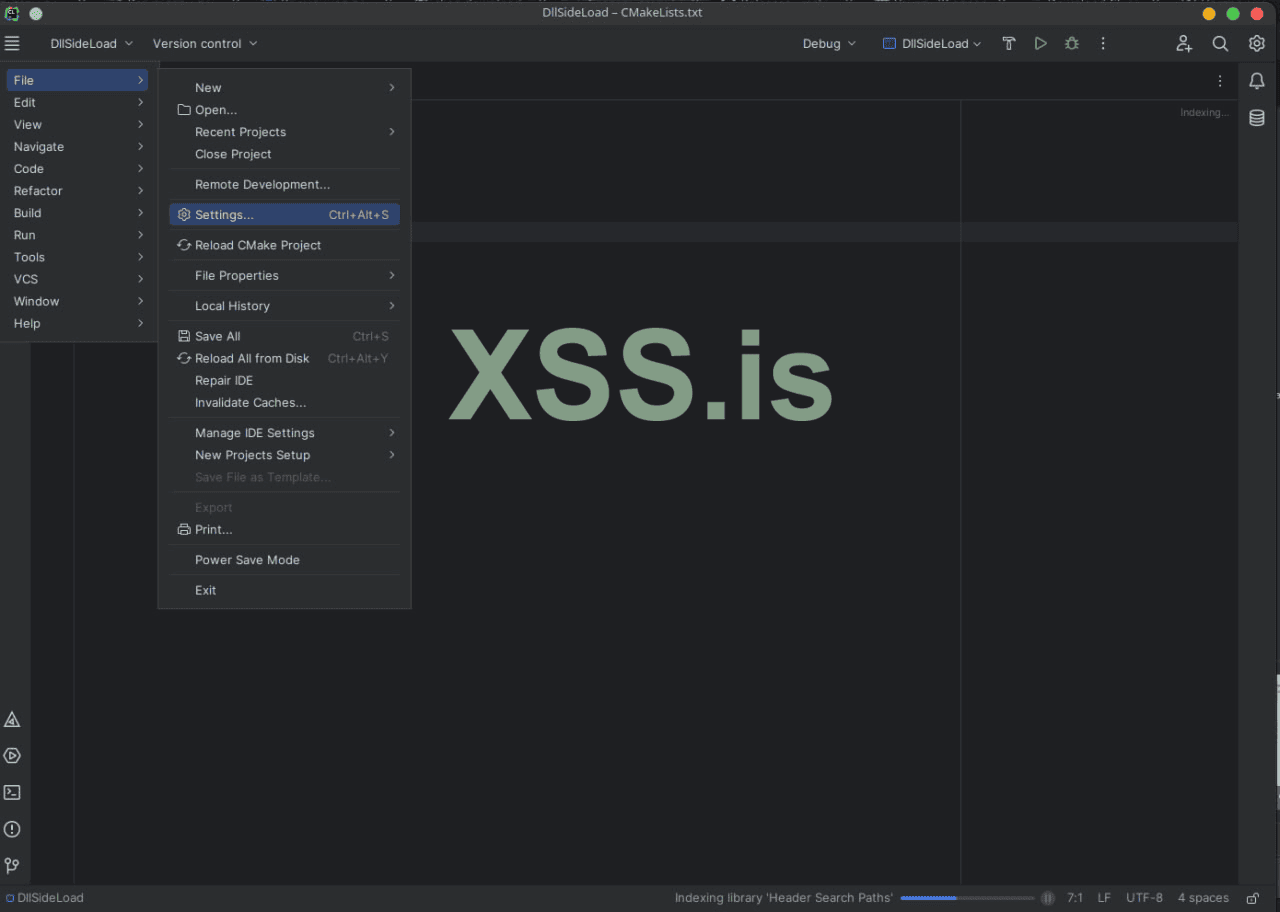Screen dimensions: 1280x912
Task: Click the indexing progress bar
Action: pyautogui.click(x=966, y=898)
